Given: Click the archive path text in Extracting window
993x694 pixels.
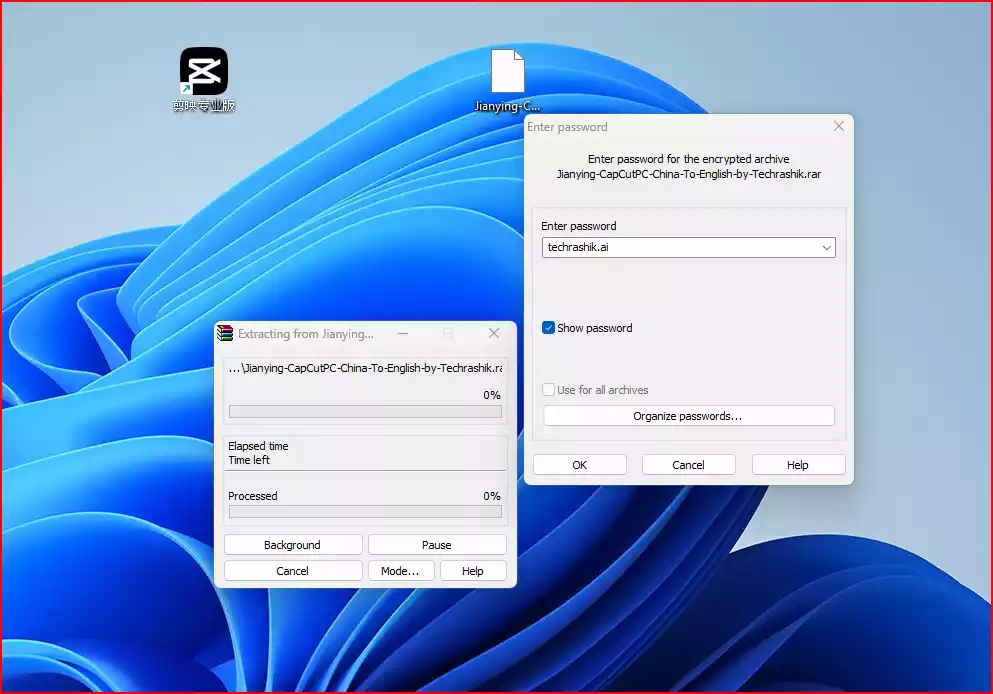Looking at the screenshot, I should (x=366, y=368).
